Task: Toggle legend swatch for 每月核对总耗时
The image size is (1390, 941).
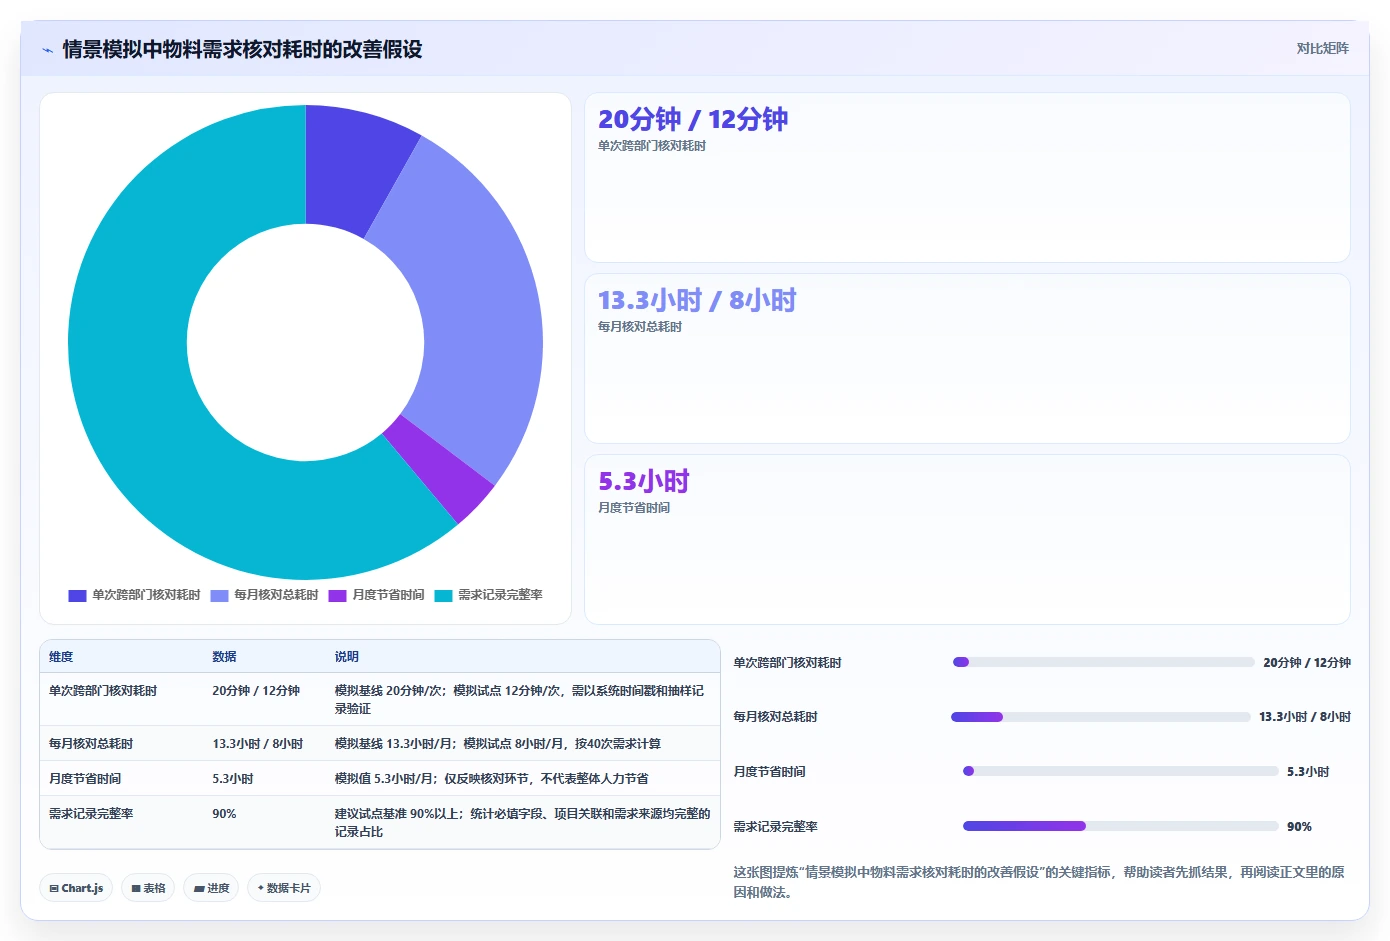Action: pos(219,595)
